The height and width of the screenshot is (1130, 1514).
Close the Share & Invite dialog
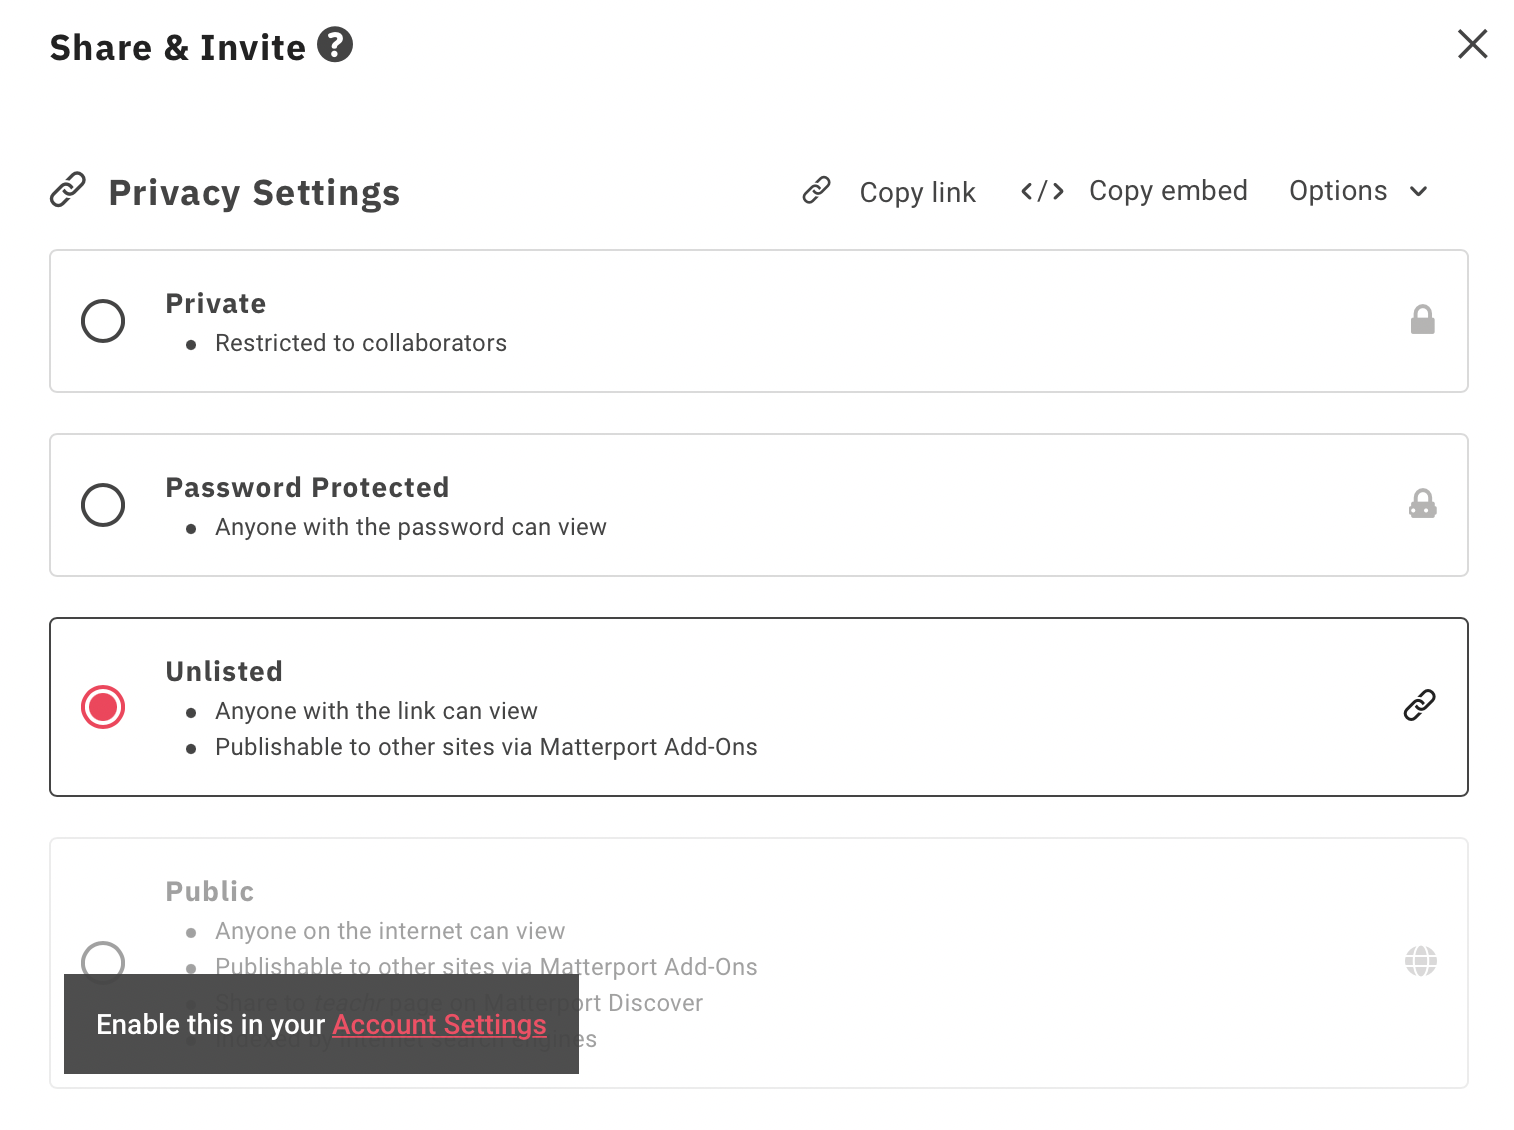pos(1472,44)
